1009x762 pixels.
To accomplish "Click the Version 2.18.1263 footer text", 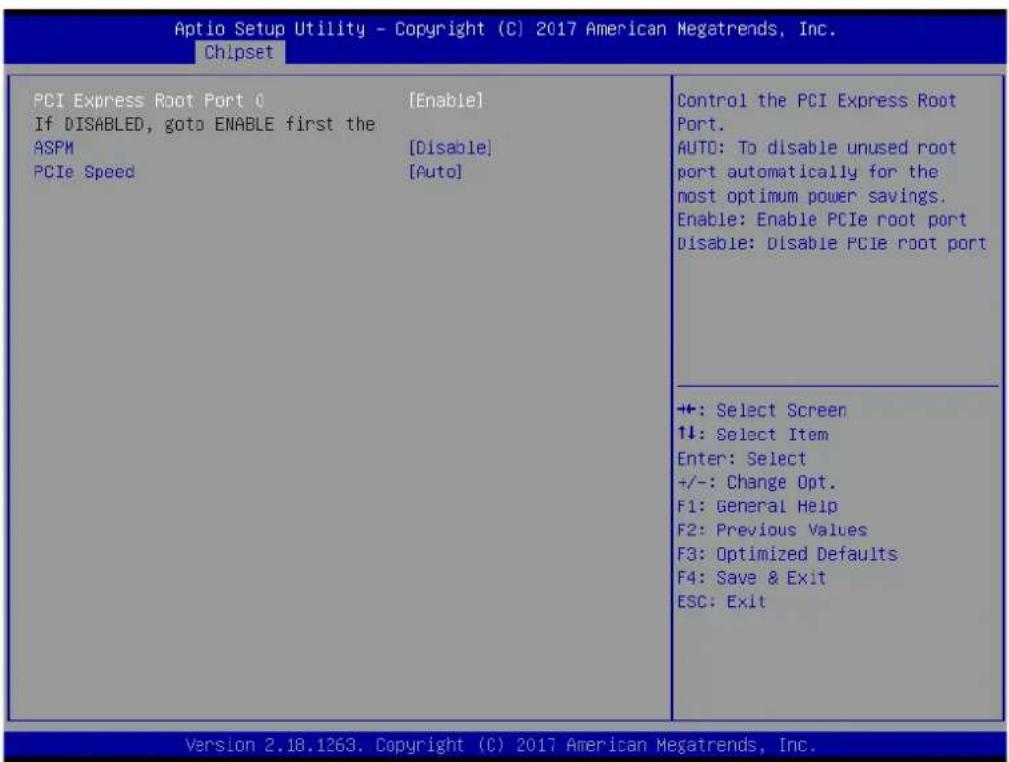I will click(x=501, y=745).
